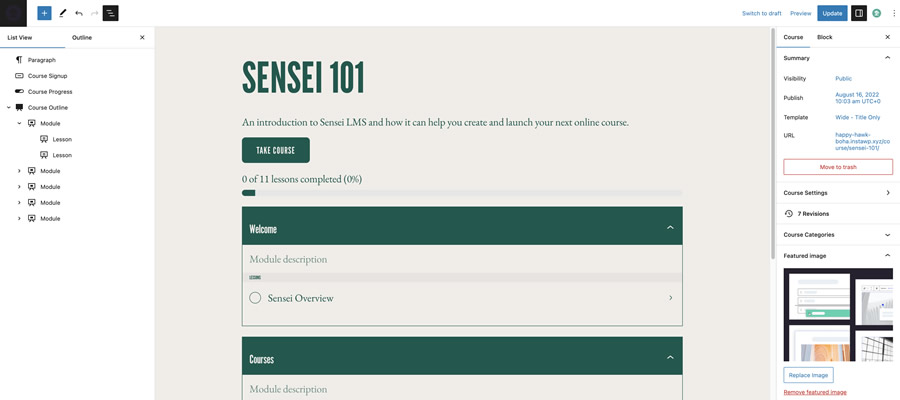Collapse the Course Outline tree item

[9, 107]
